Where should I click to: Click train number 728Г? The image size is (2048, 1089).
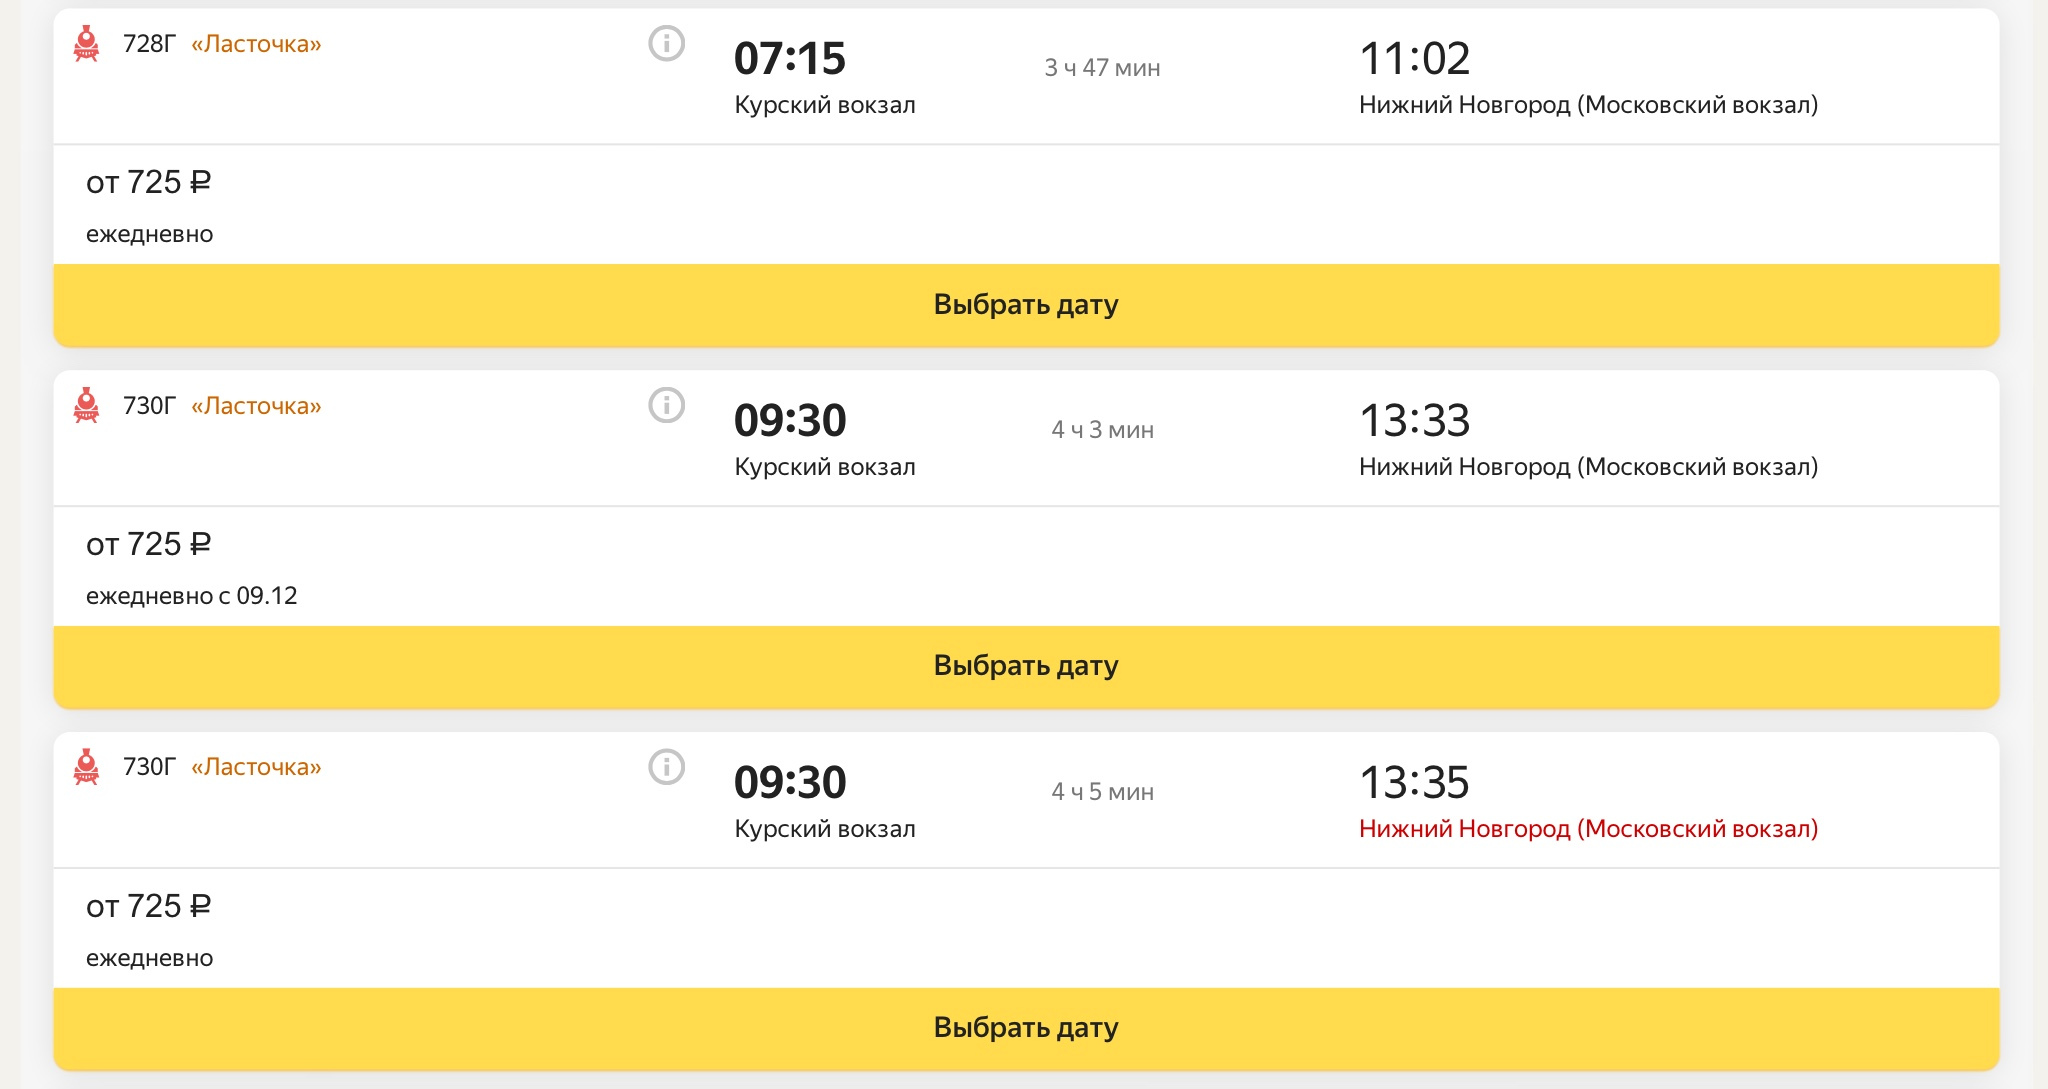tap(149, 44)
